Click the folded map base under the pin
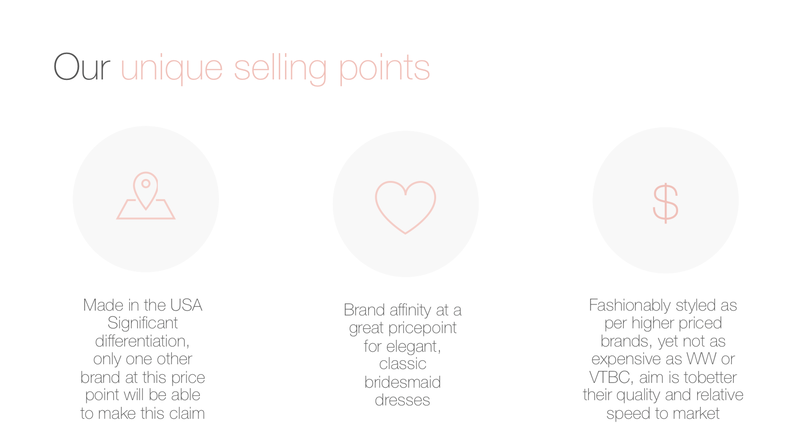The width and height of the screenshot is (800, 437). 146,211
